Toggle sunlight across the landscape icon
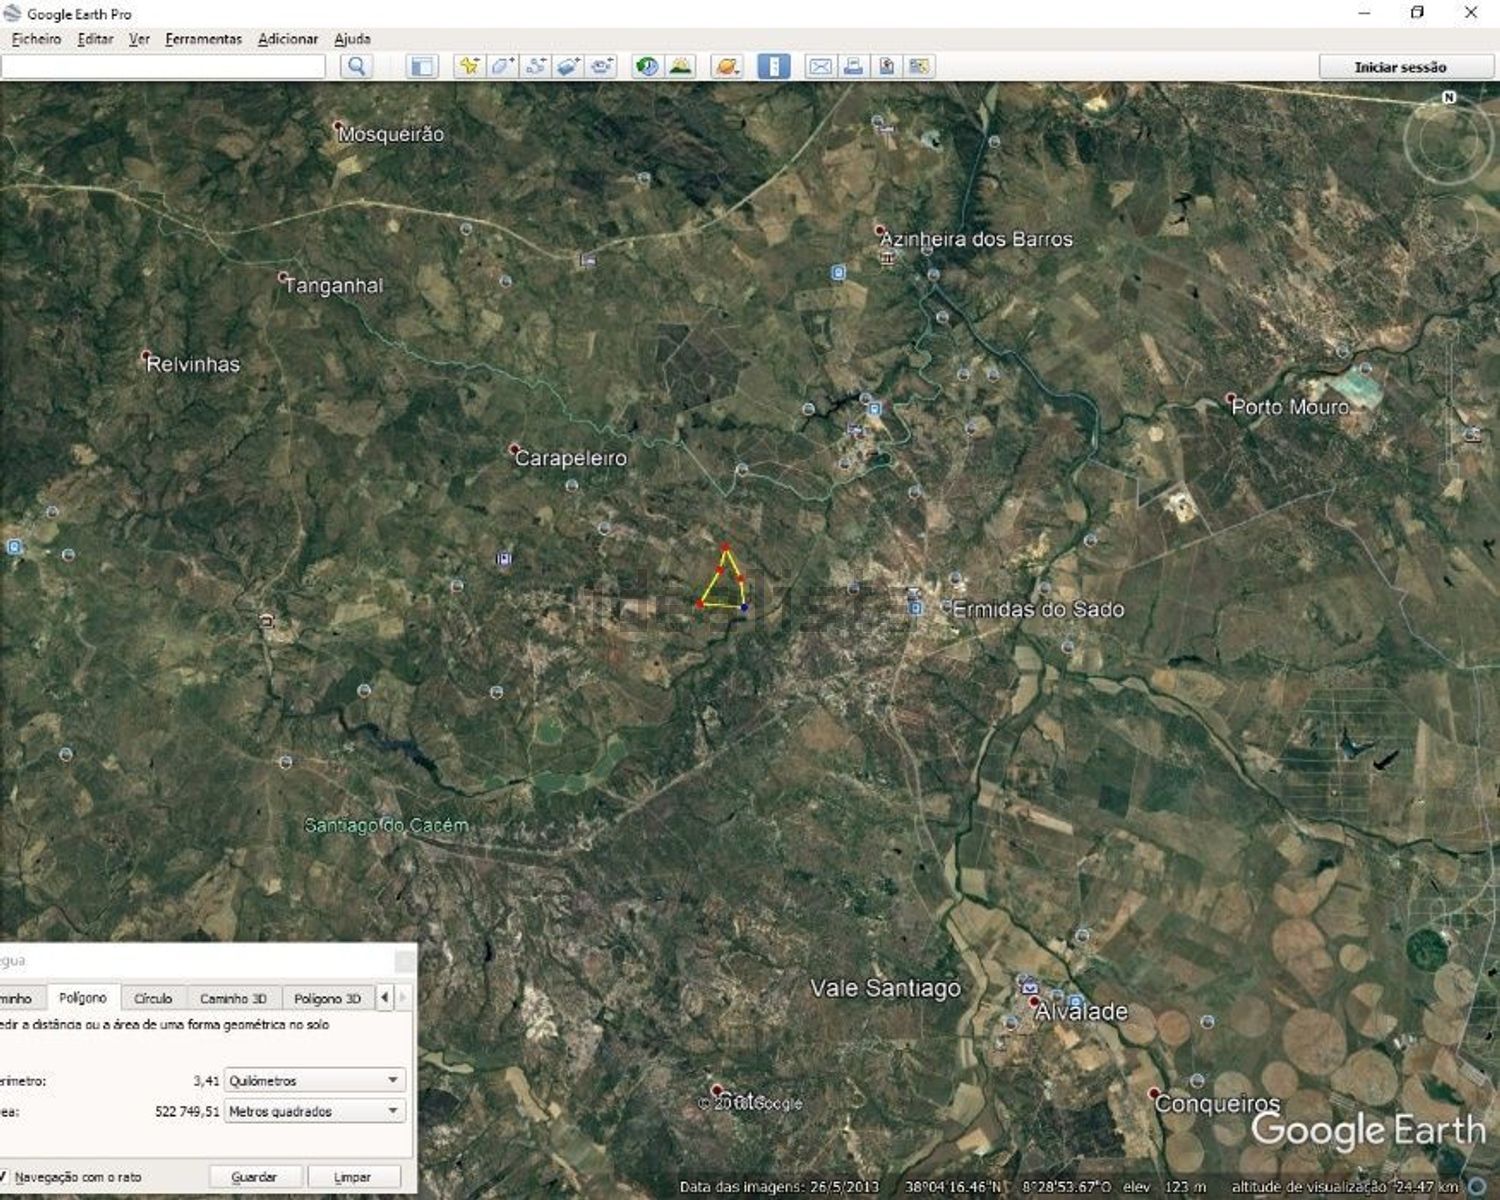 pyautogui.click(x=681, y=67)
